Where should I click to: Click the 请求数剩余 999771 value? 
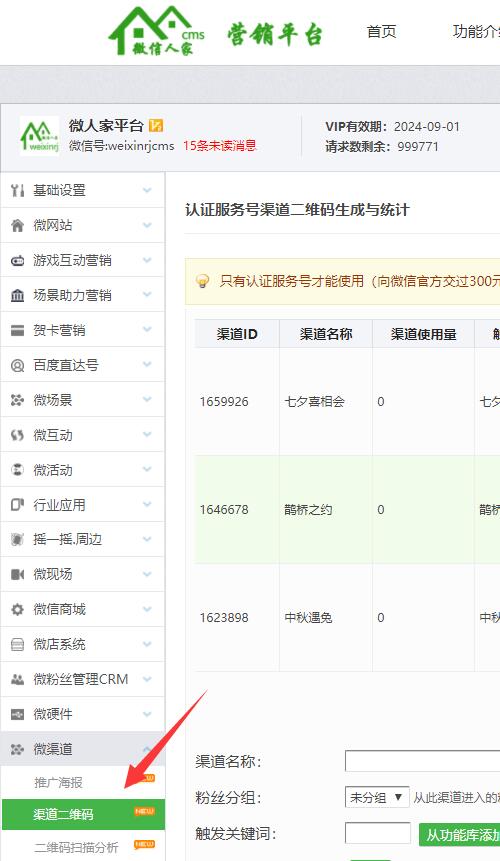coord(418,147)
